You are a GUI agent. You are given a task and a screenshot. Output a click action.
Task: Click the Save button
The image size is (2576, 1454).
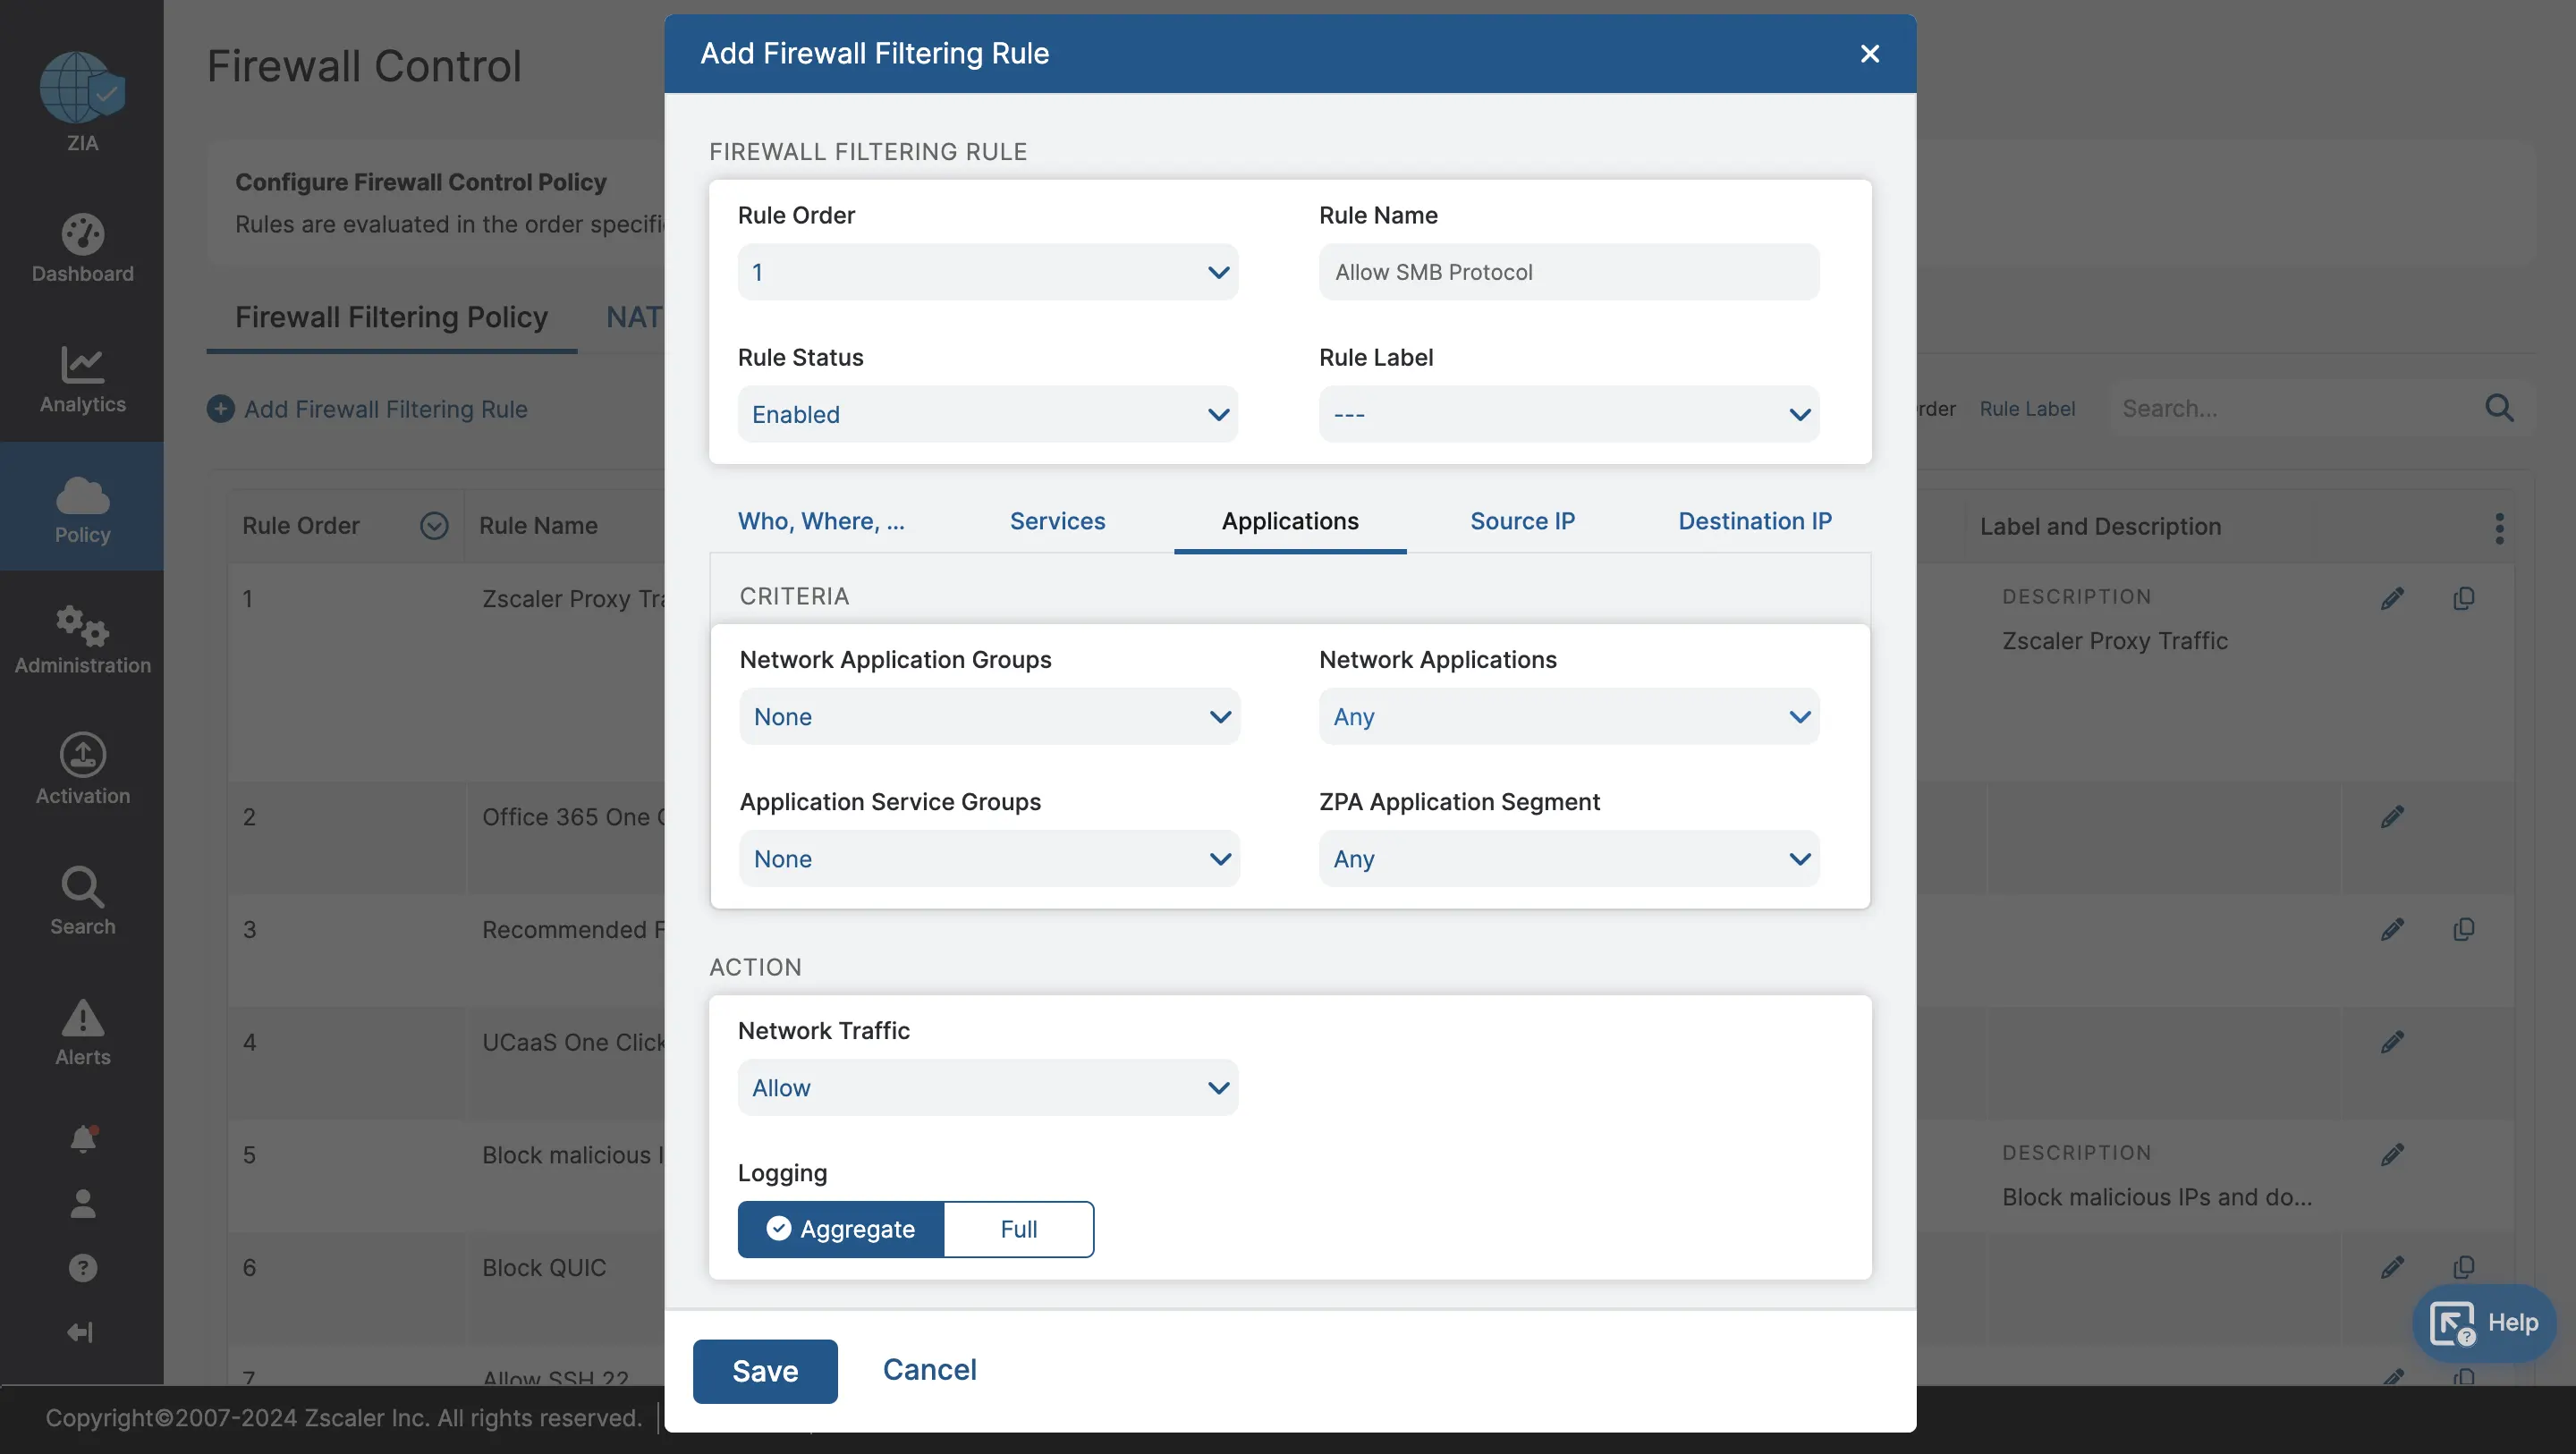coord(764,1371)
